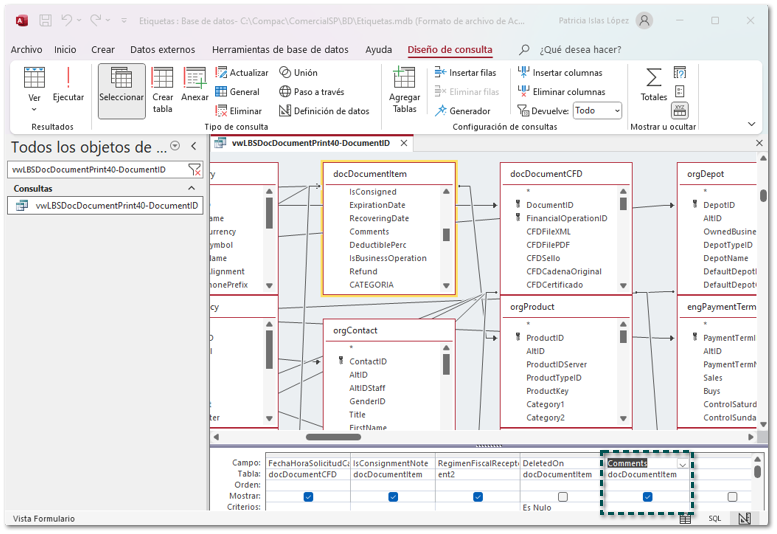Screen dimensions: 777x534
Task: Switch to Herramientas de base de datos tab
Action: point(279,49)
